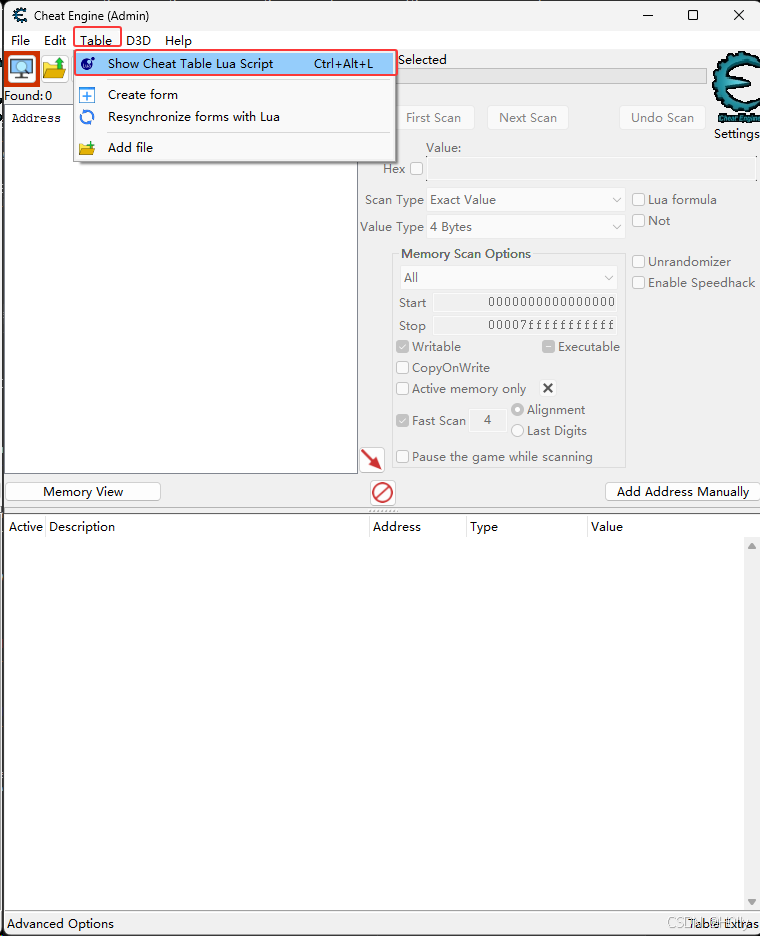This screenshot has width=760, height=936.
Task: Click the red arrow add-to-list icon
Action: [x=372, y=460]
